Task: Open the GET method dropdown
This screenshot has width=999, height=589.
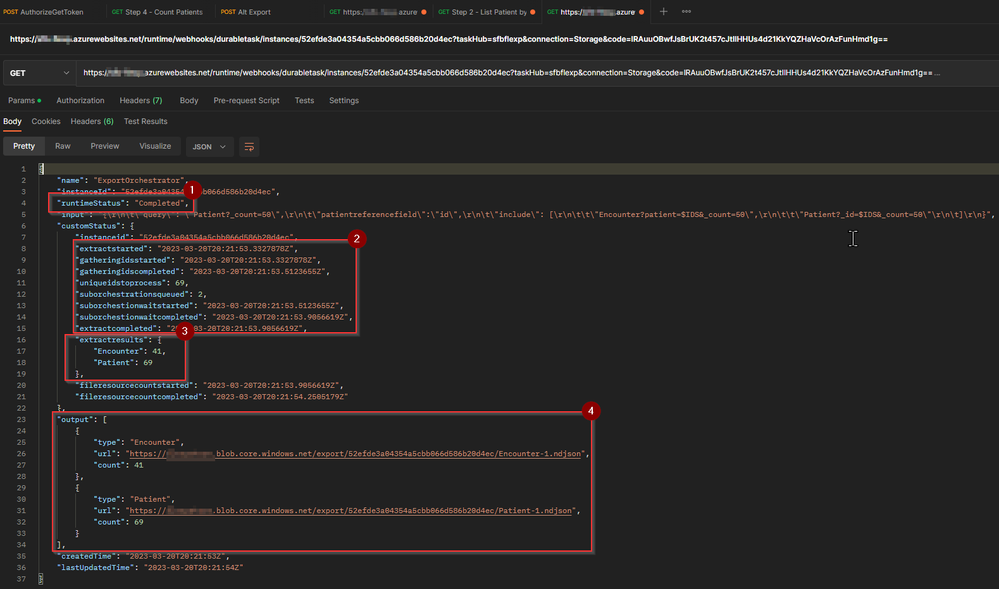Action: click(x=39, y=73)
